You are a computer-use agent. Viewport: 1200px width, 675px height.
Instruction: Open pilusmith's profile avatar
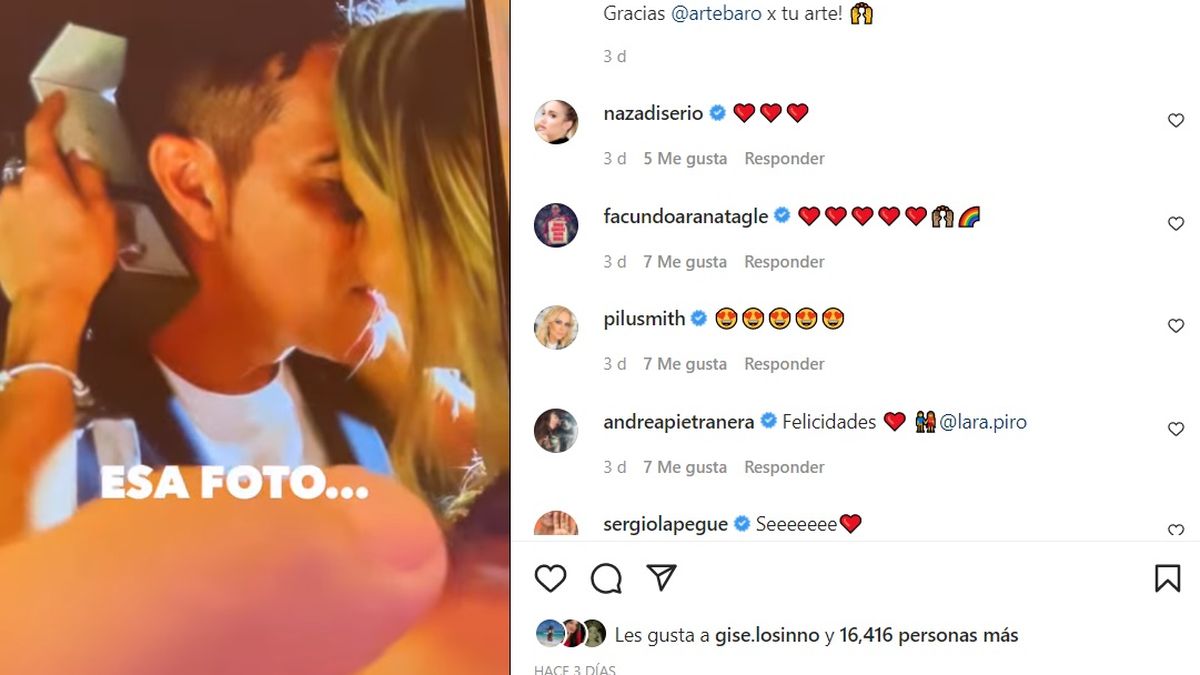coord(556,327)
